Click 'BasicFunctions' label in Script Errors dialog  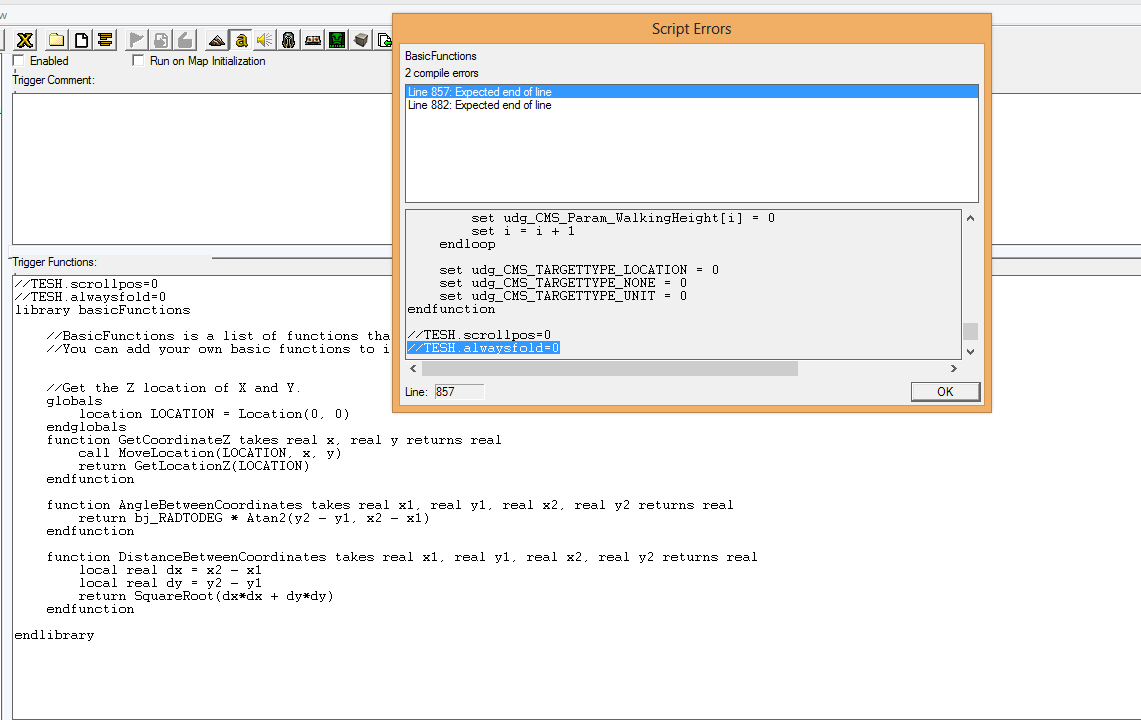coord(441,56)
